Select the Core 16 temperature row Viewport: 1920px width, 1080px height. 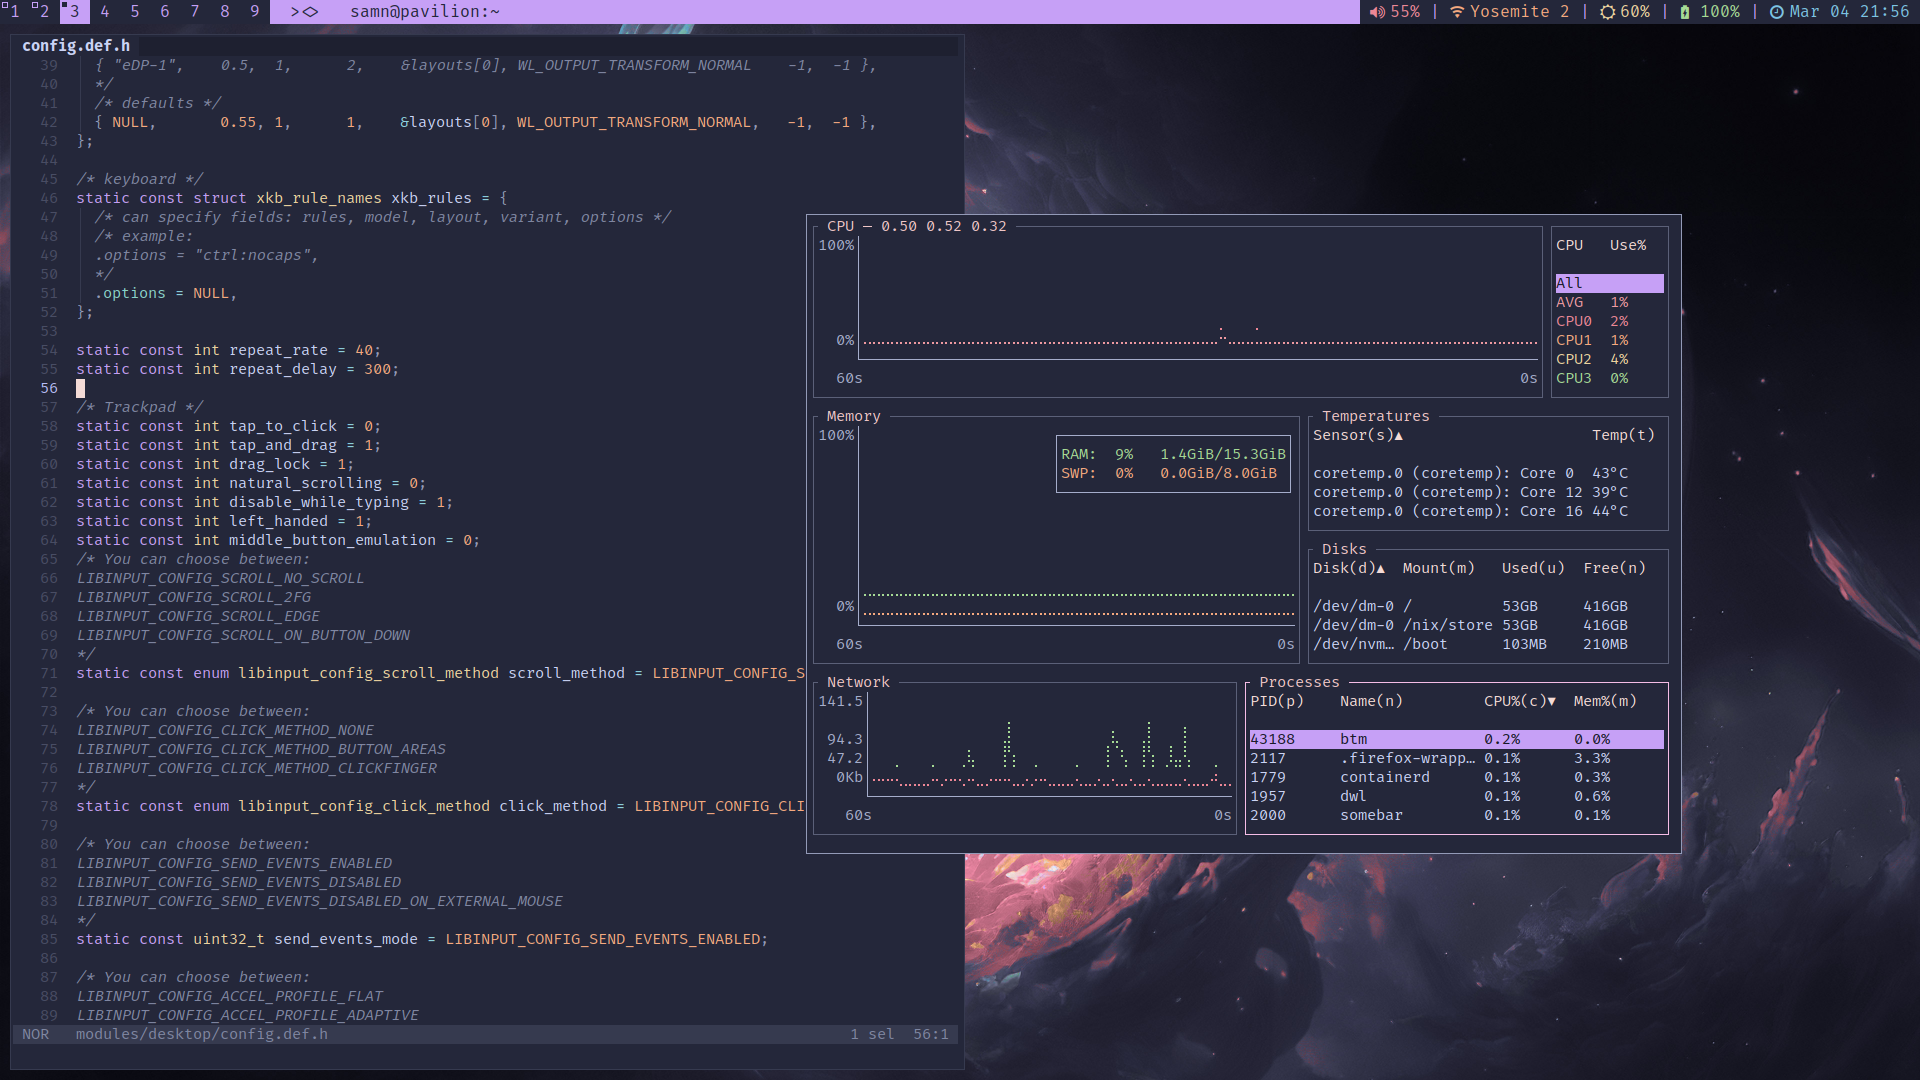[1488, 511]
